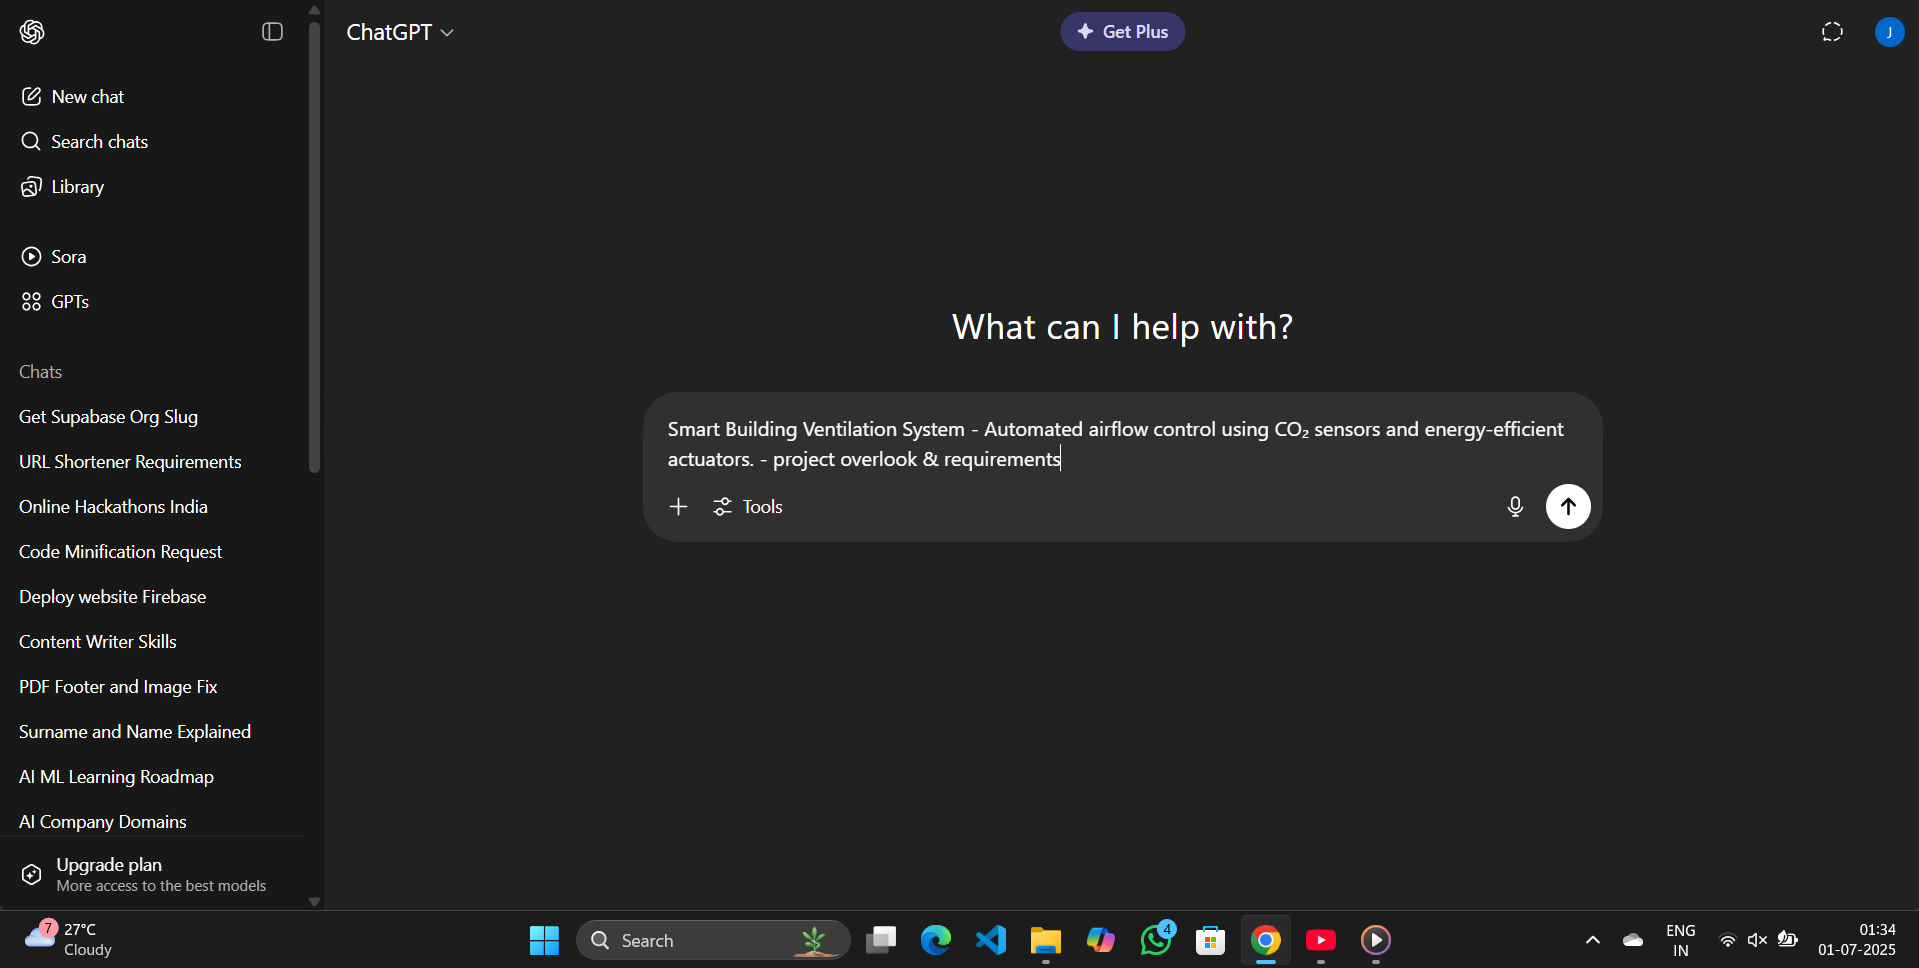Open YouTube app from the taskbar
The height and width of the screenshot is (968, 1919).
1321,940
